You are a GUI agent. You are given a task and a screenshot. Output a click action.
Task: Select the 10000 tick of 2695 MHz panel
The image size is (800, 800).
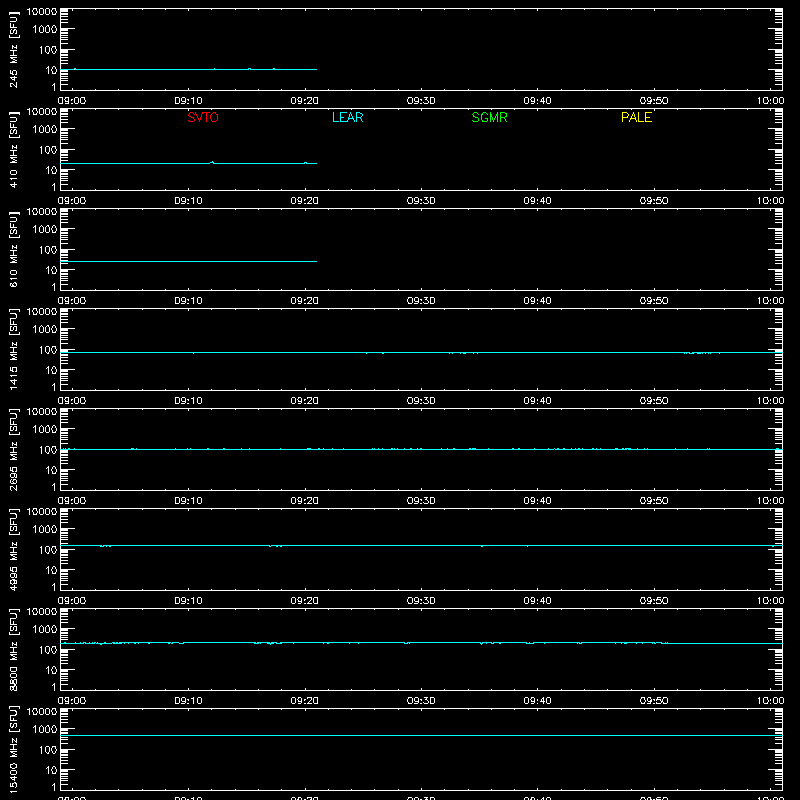click(x=42, y=412)
